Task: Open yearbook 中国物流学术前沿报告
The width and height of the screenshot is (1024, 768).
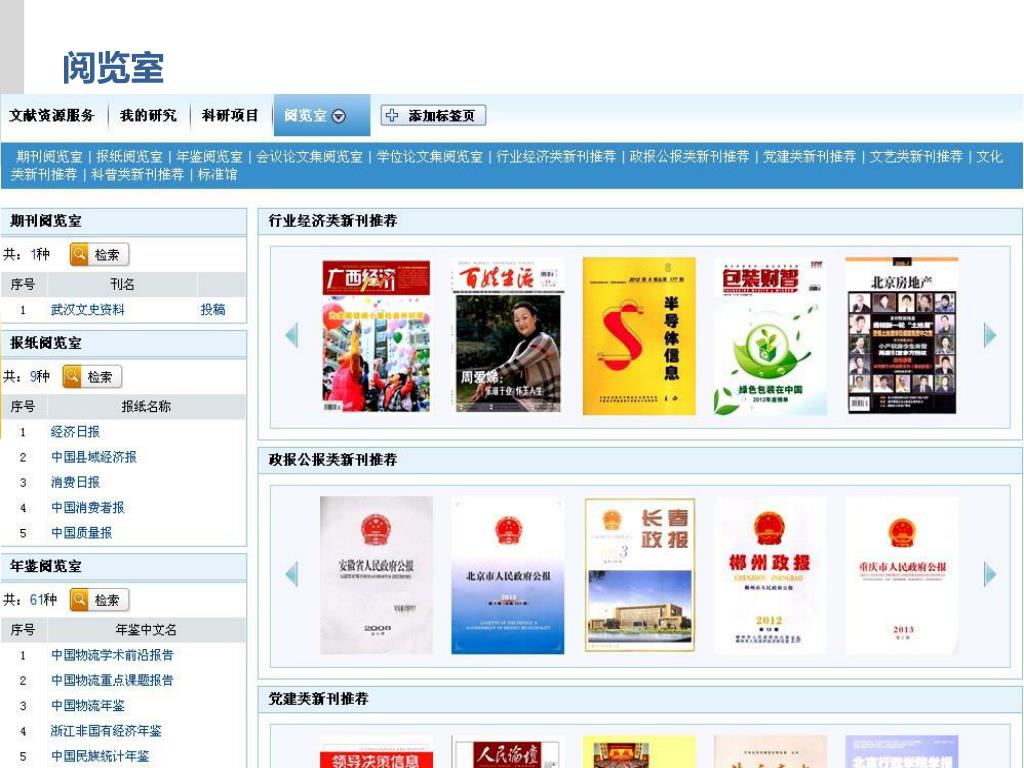Action: pos(112,655)
